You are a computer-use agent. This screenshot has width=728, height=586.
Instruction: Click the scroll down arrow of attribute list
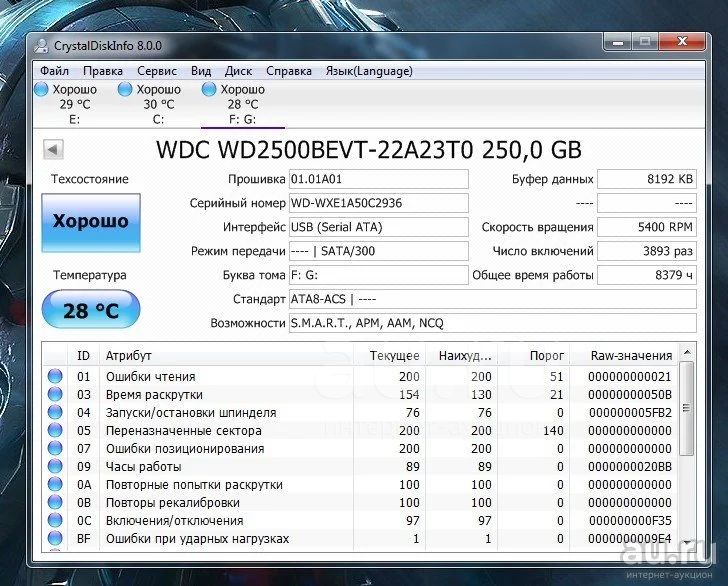[687, 542]
